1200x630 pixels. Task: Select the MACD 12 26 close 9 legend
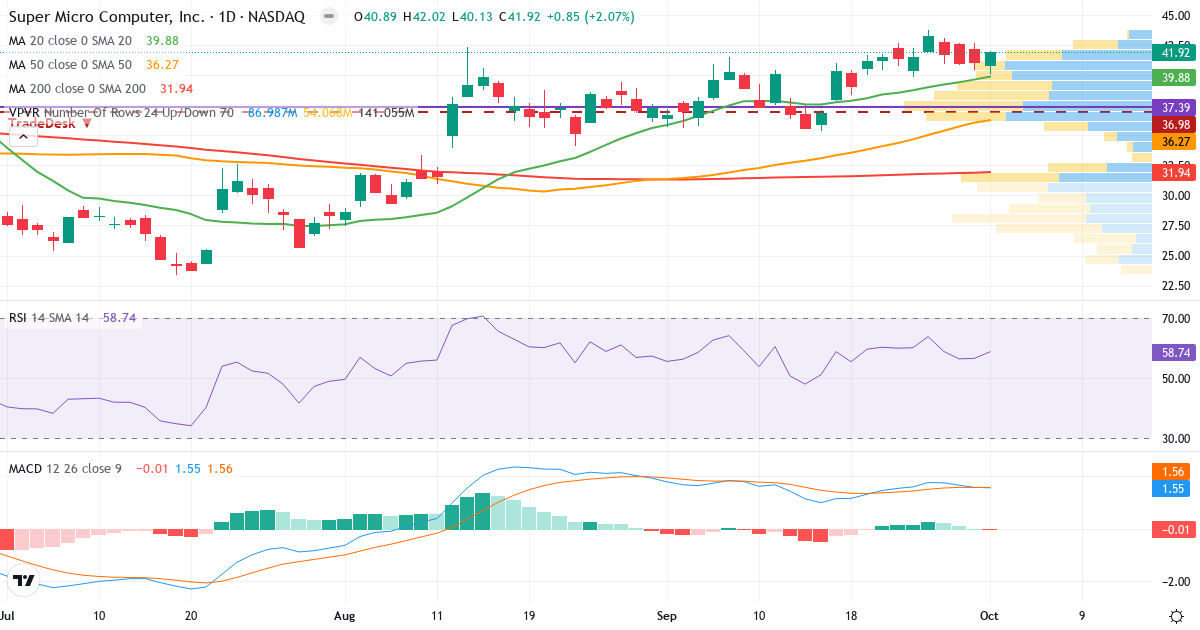tap(65, 468)
